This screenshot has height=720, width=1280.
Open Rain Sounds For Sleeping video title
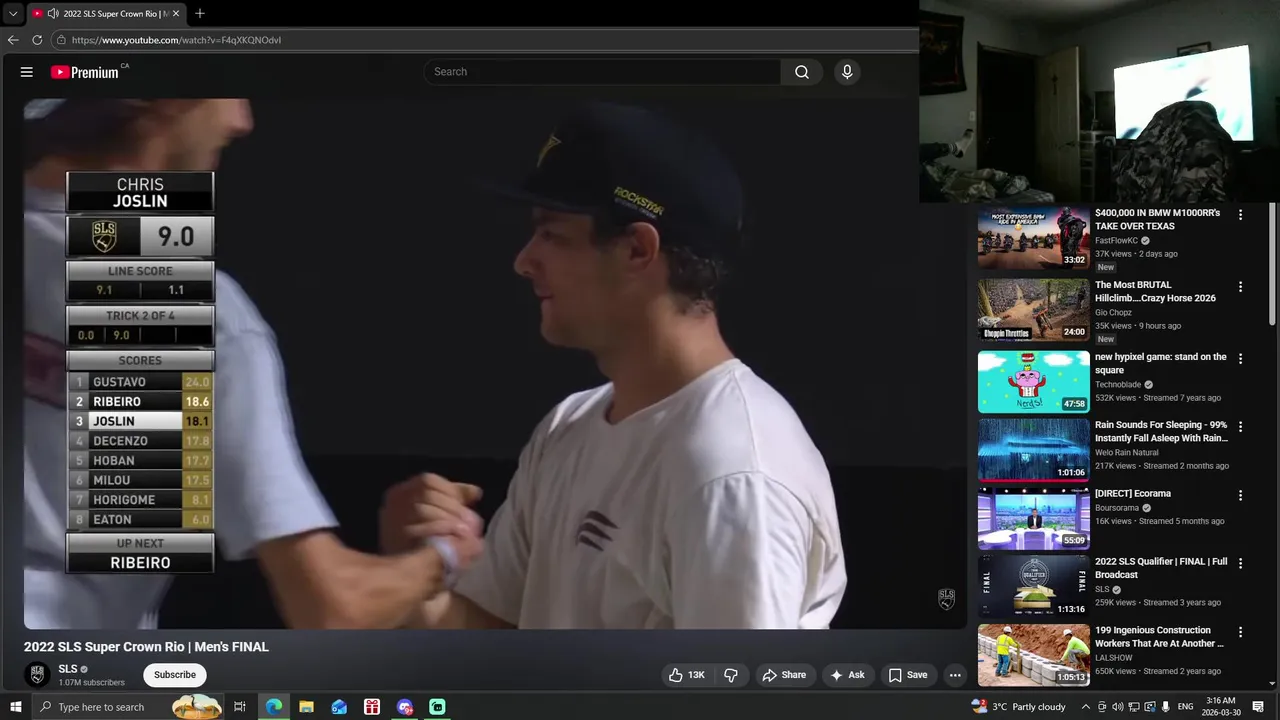point(1161,431)
